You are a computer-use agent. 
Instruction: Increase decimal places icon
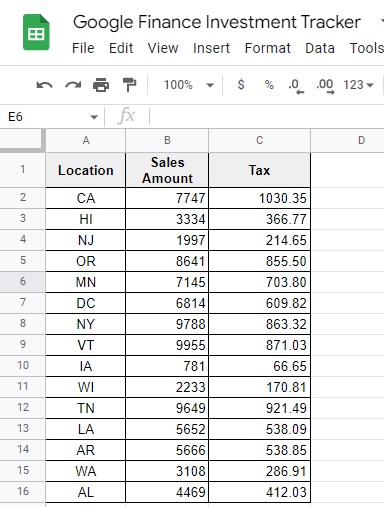click(325, 86)
